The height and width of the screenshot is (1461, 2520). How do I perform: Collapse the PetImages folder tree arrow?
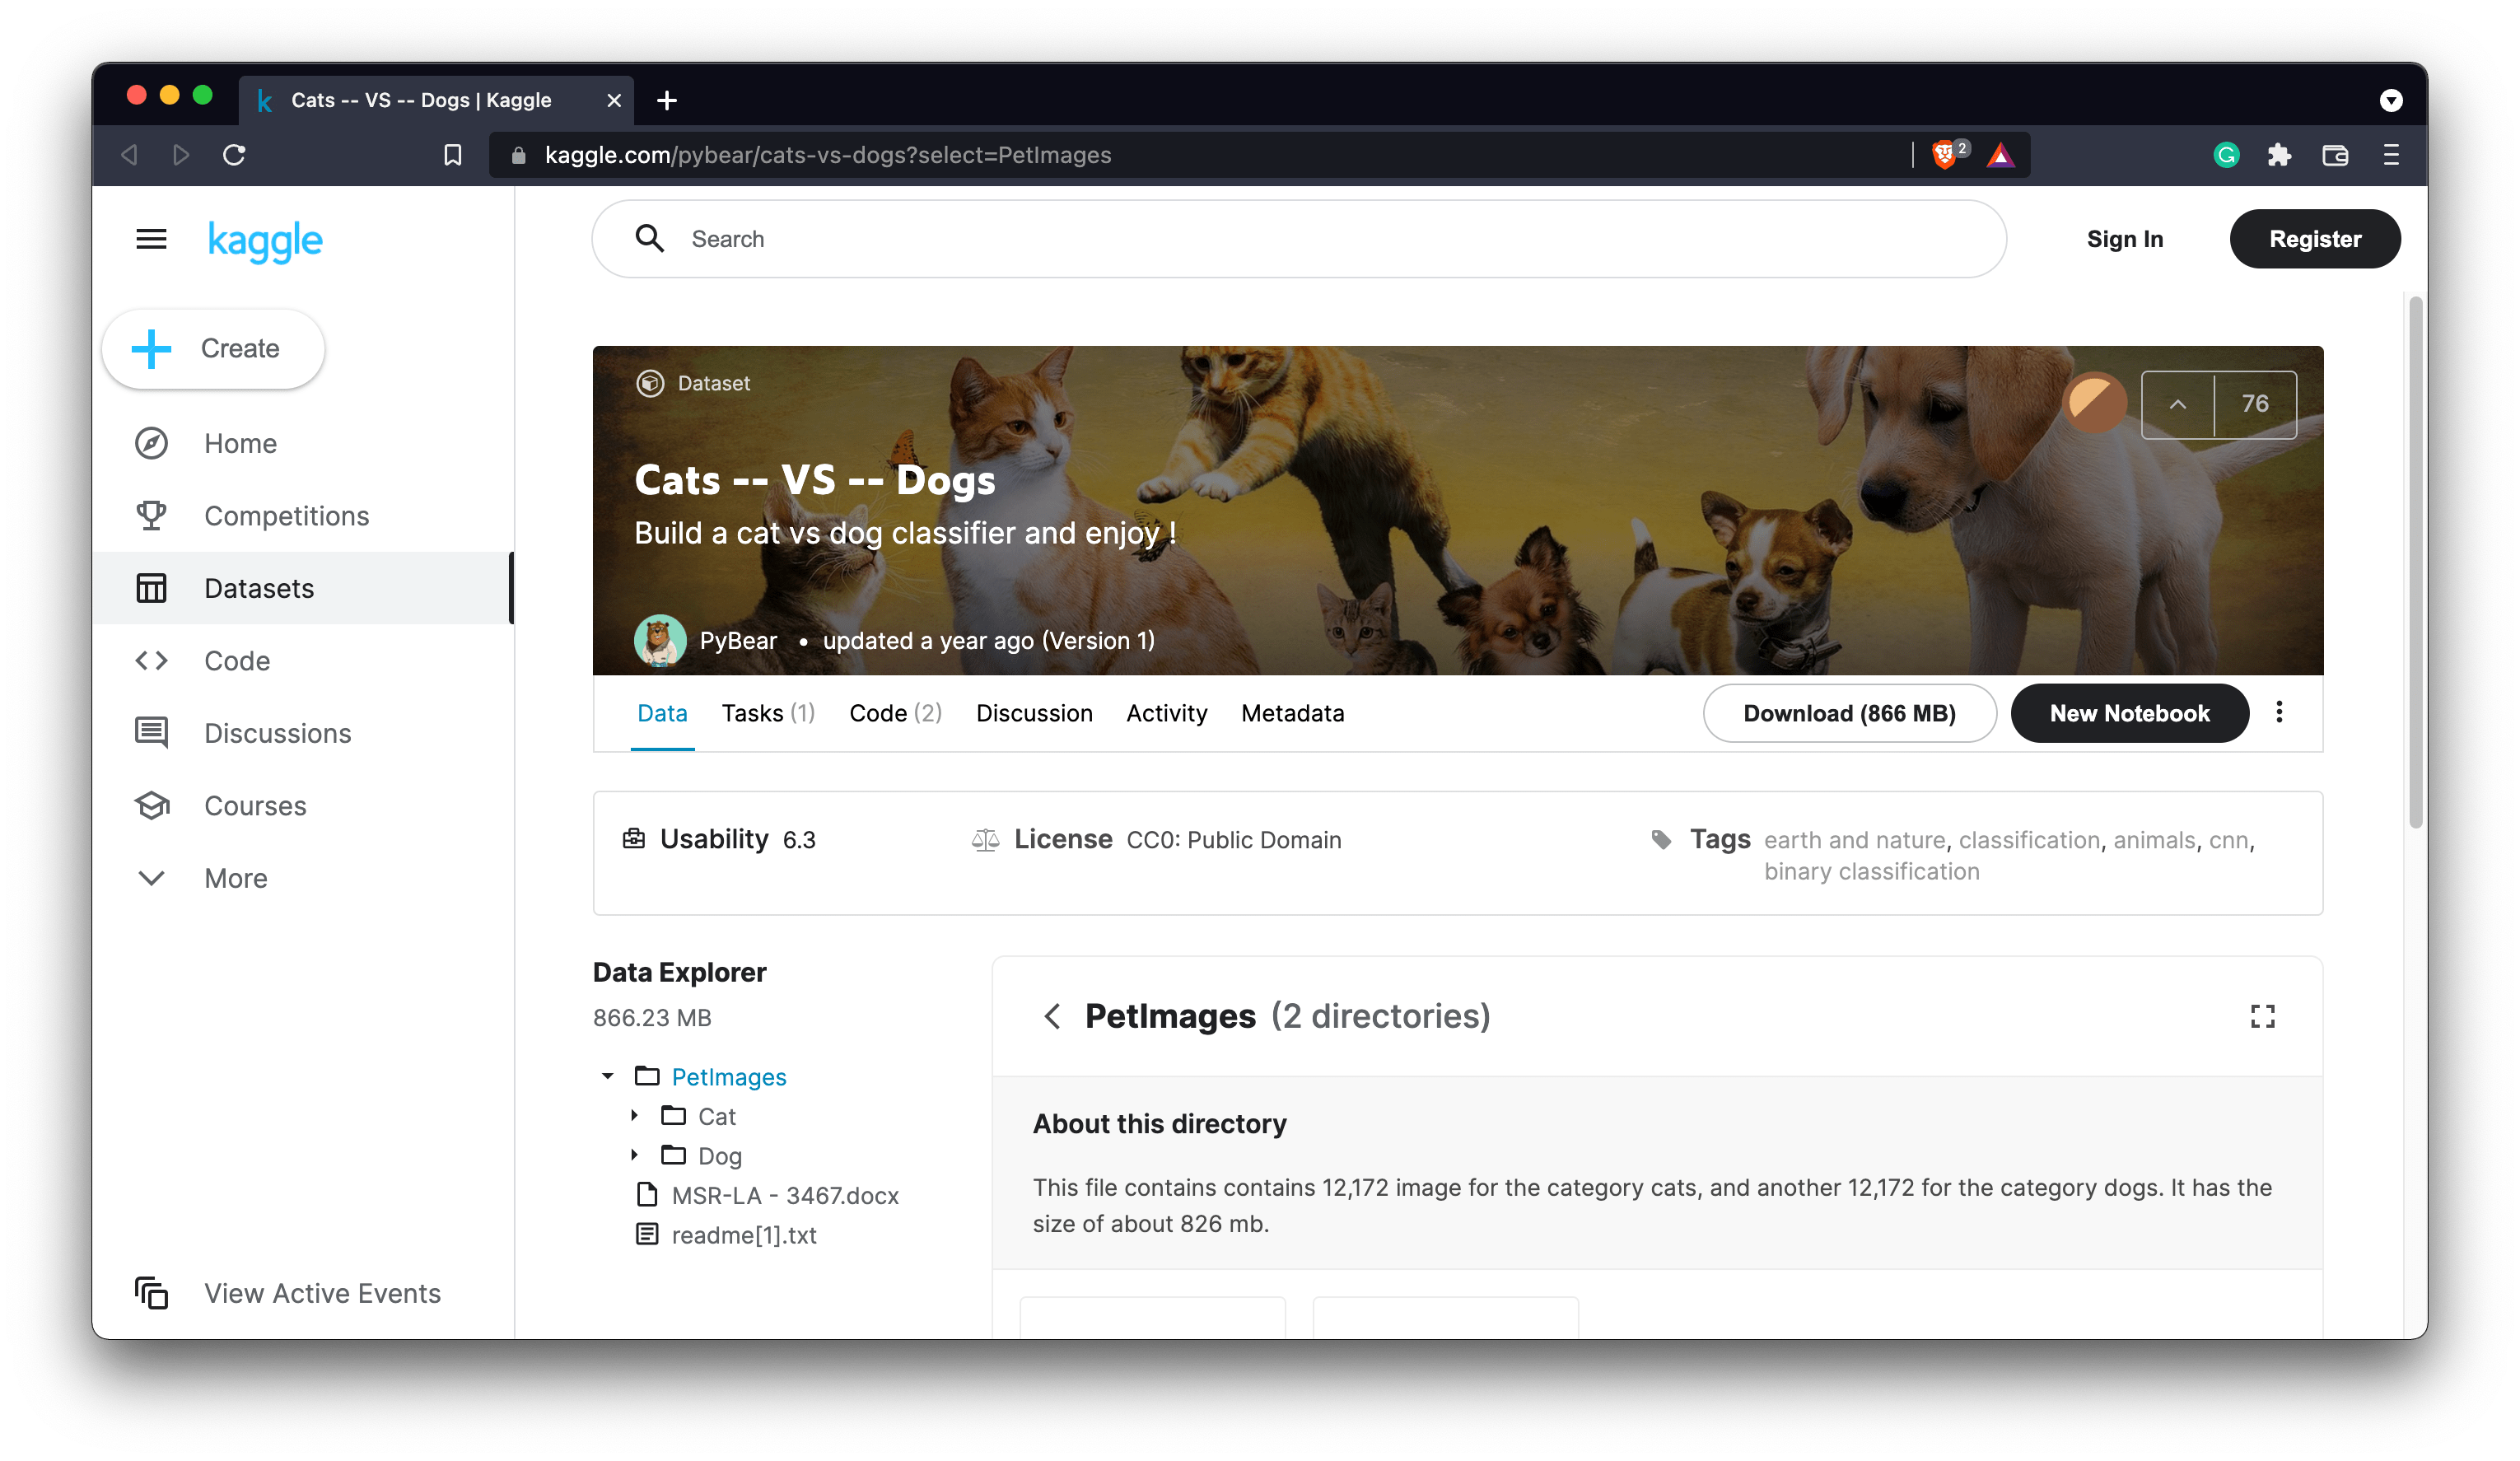tap(607, 1076)
